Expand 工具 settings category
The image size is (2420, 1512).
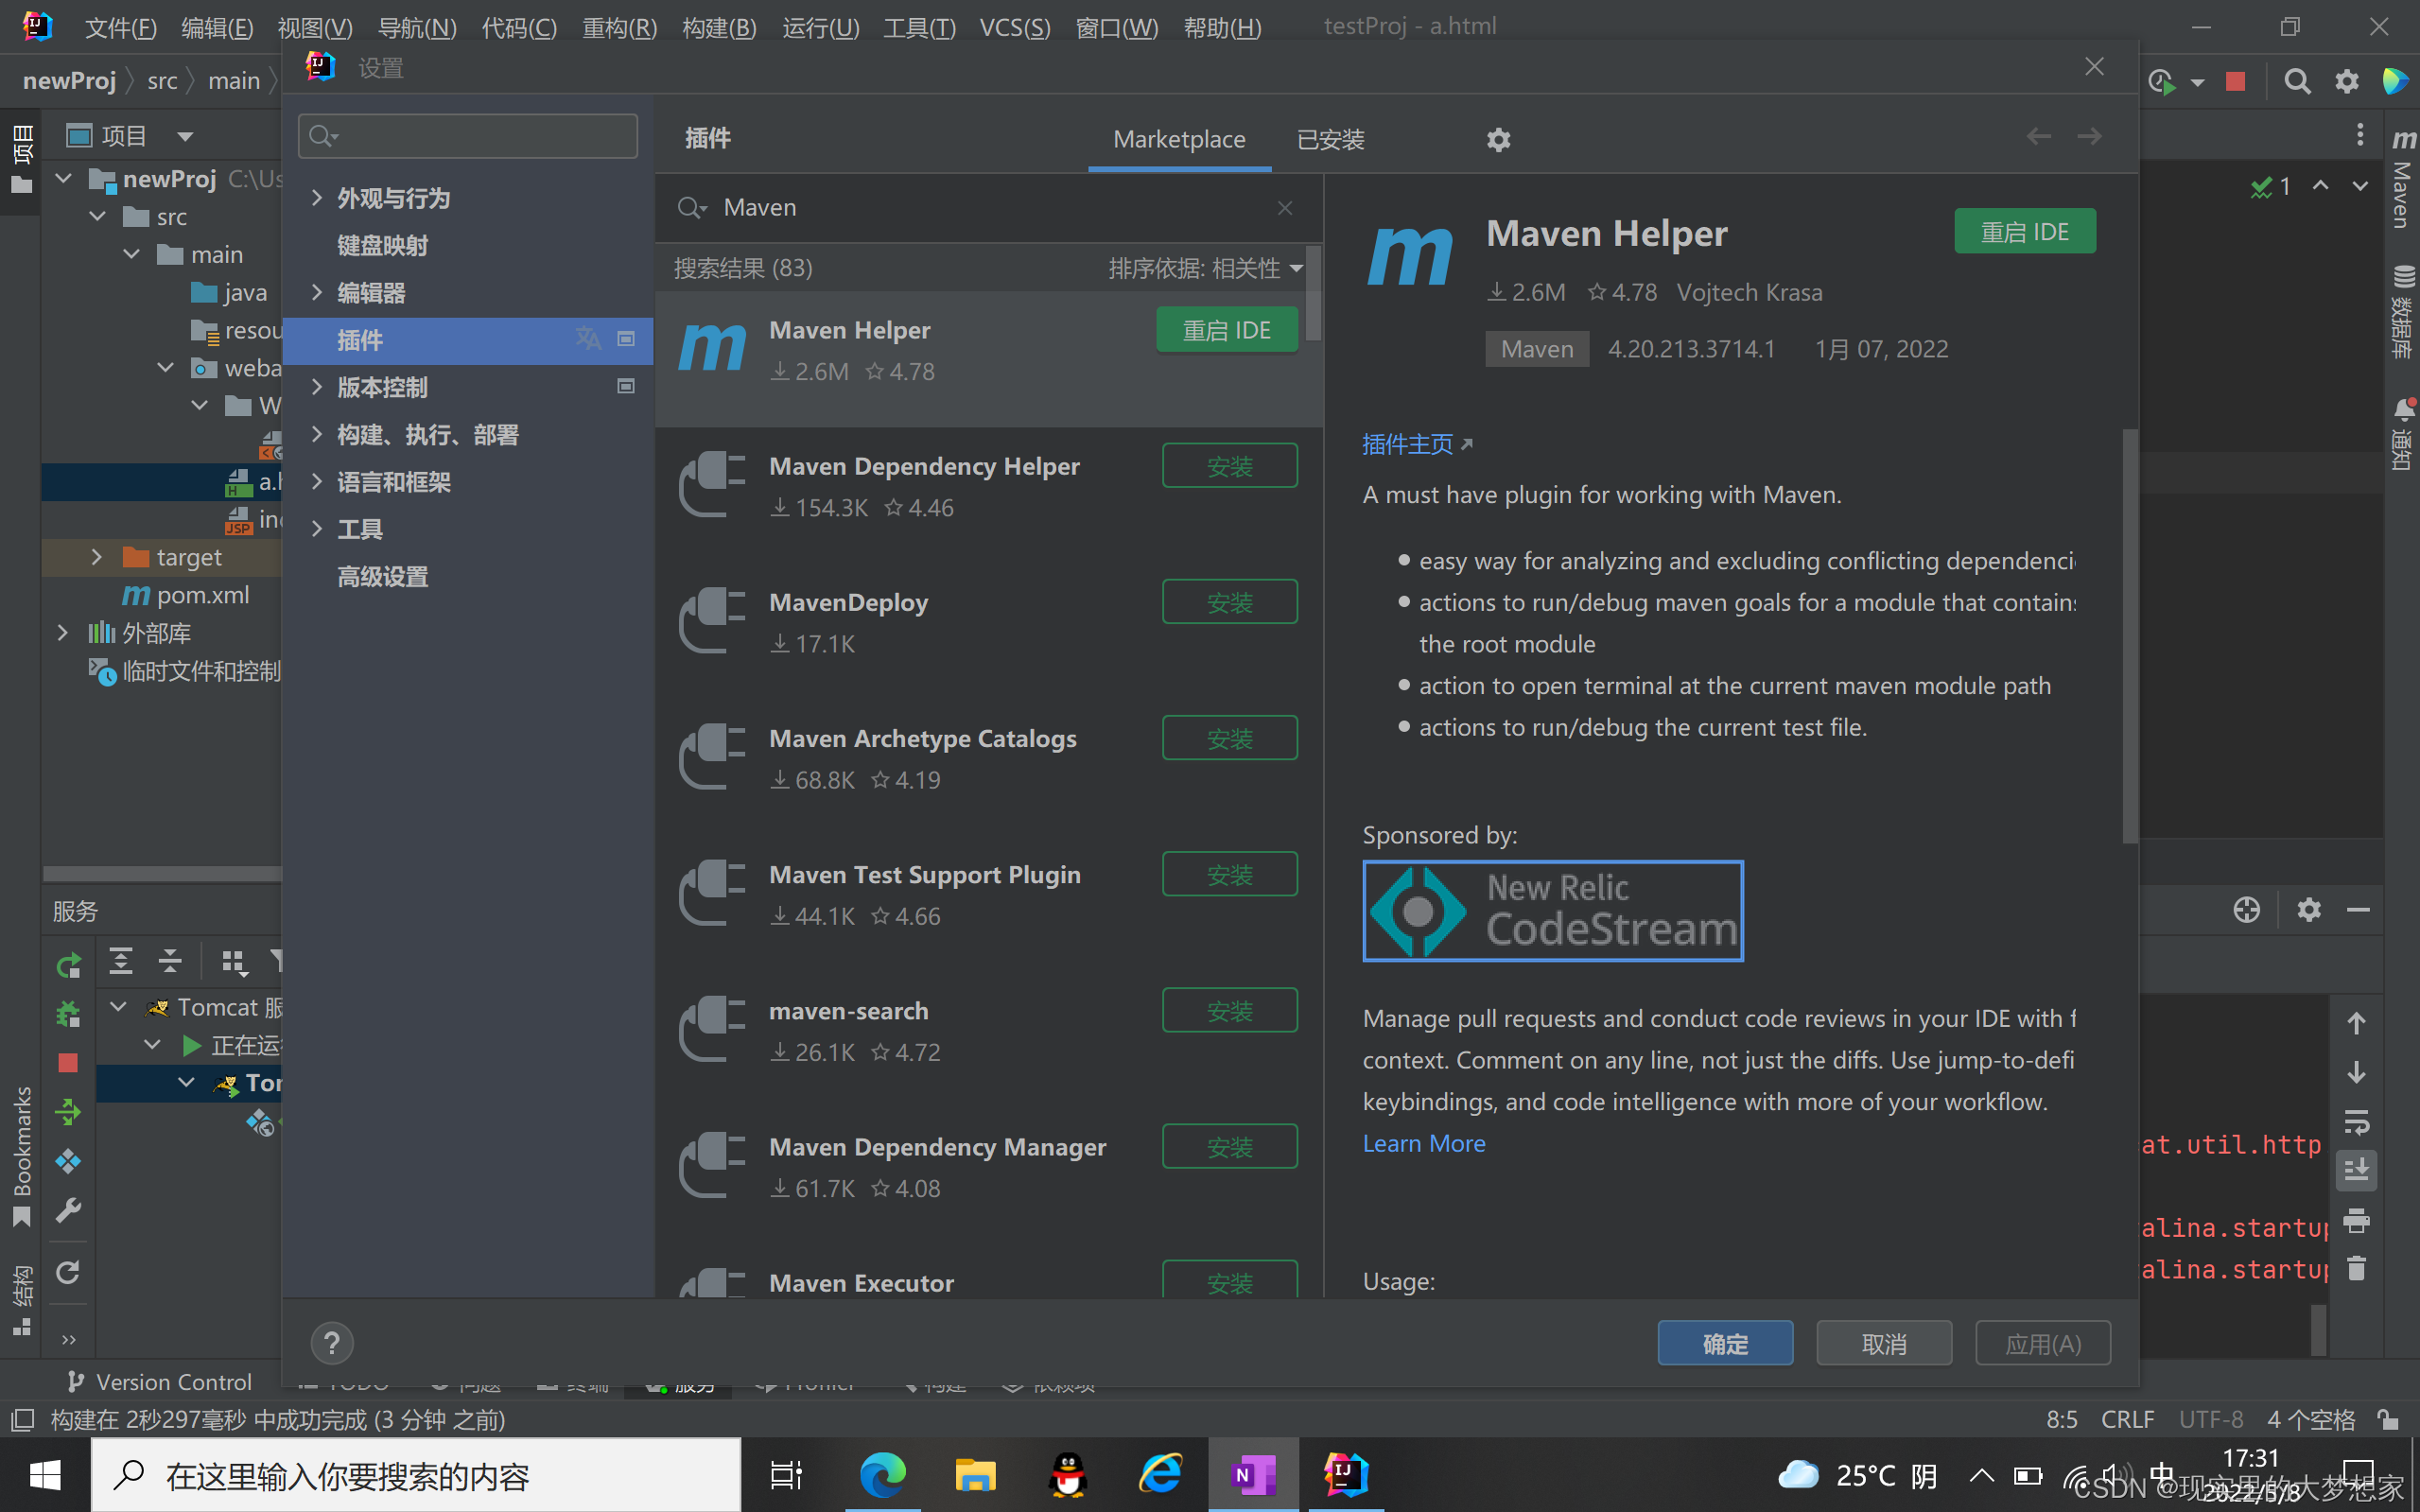(x=316, y=529)
